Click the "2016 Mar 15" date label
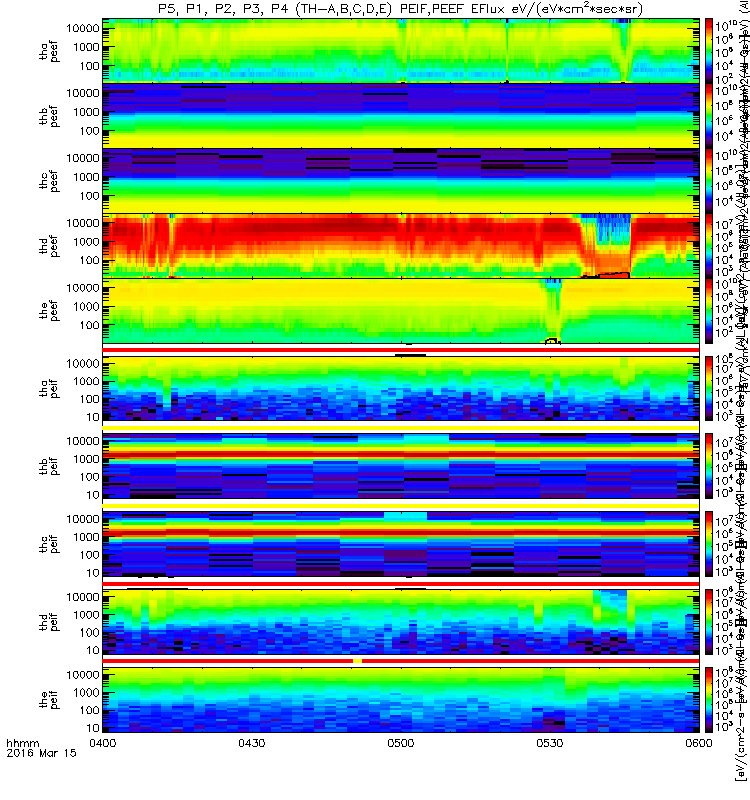This screenshot has height=800, width=750. click(x=41, y=753)
